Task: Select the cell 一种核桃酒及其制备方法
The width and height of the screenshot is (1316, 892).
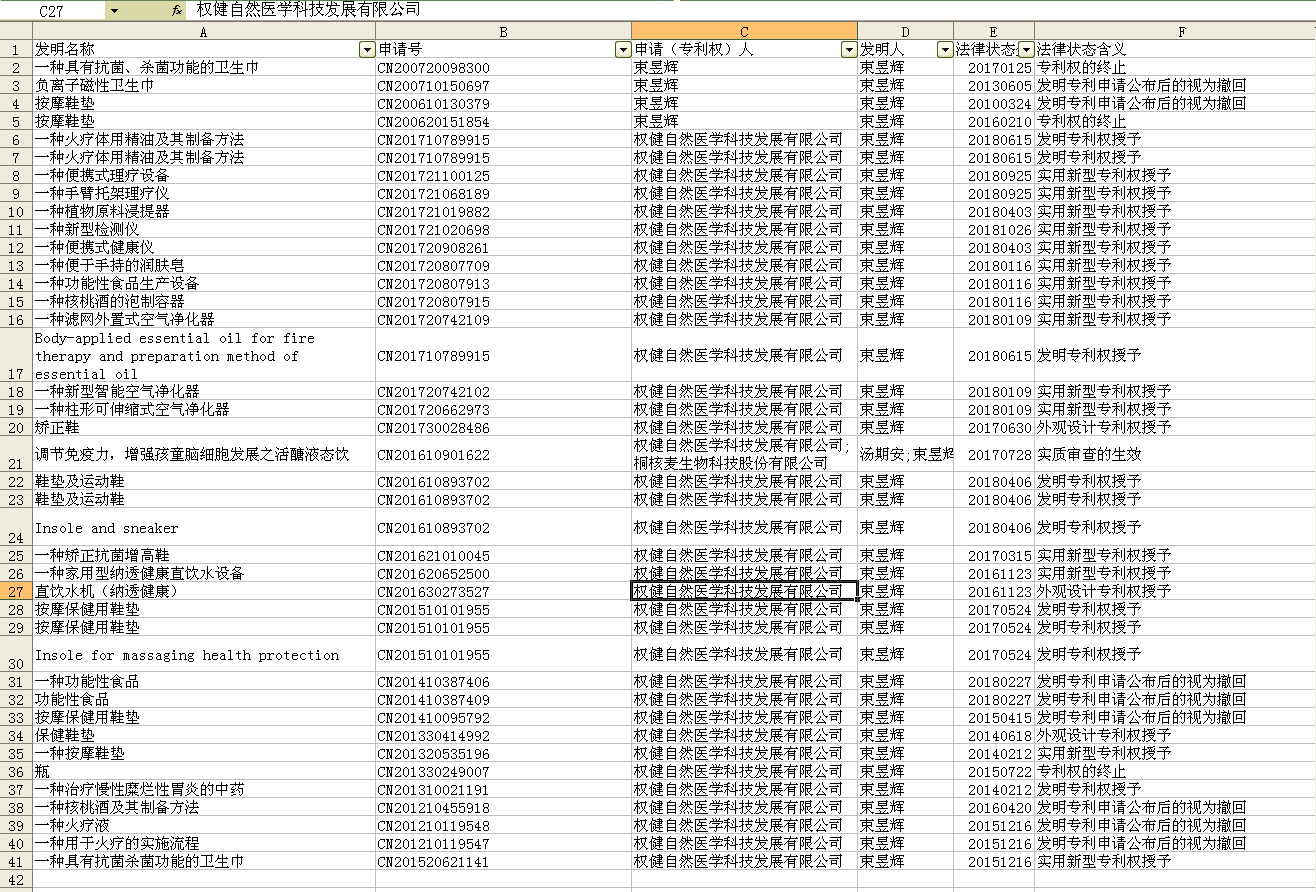Action: point(204,807)
